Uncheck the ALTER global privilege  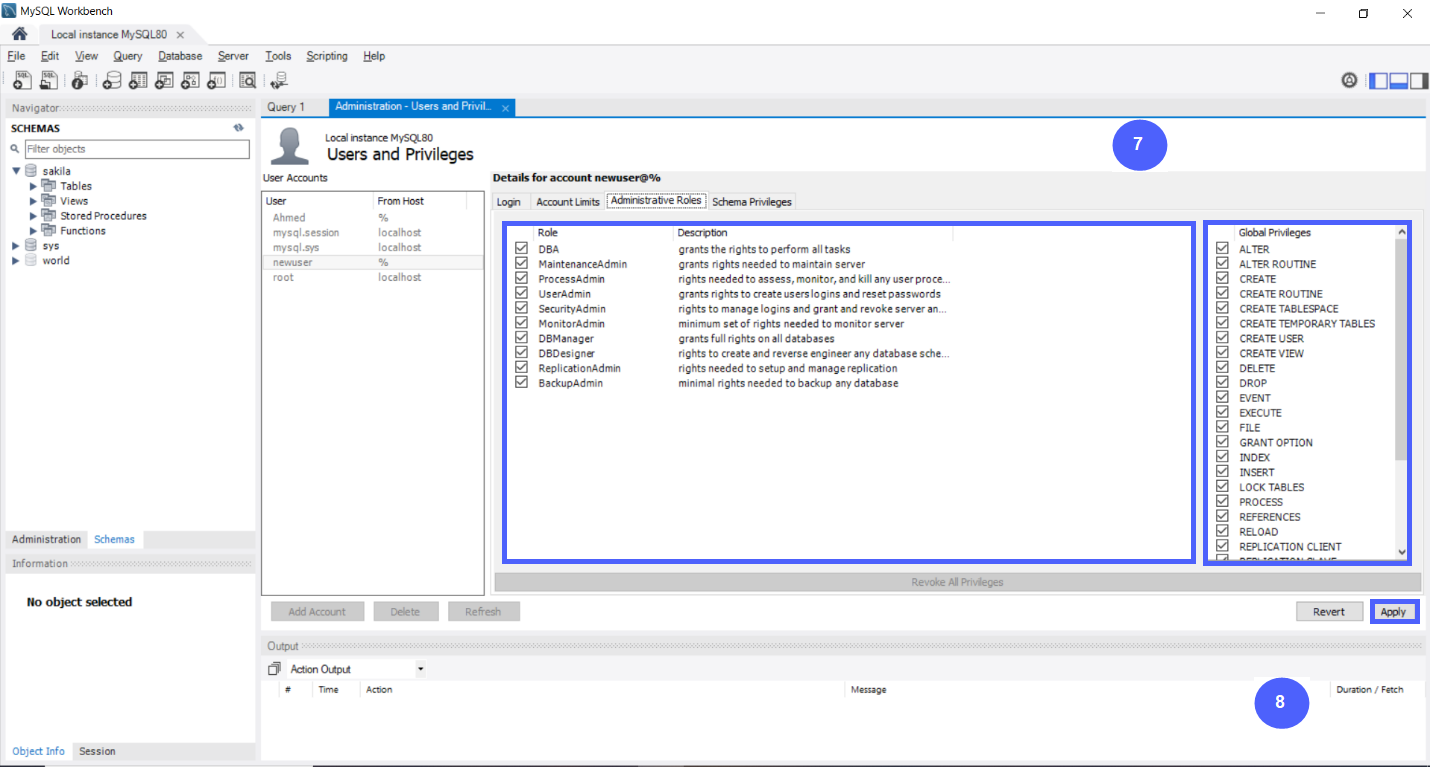pyautogui.click(x=1222, y=249)
